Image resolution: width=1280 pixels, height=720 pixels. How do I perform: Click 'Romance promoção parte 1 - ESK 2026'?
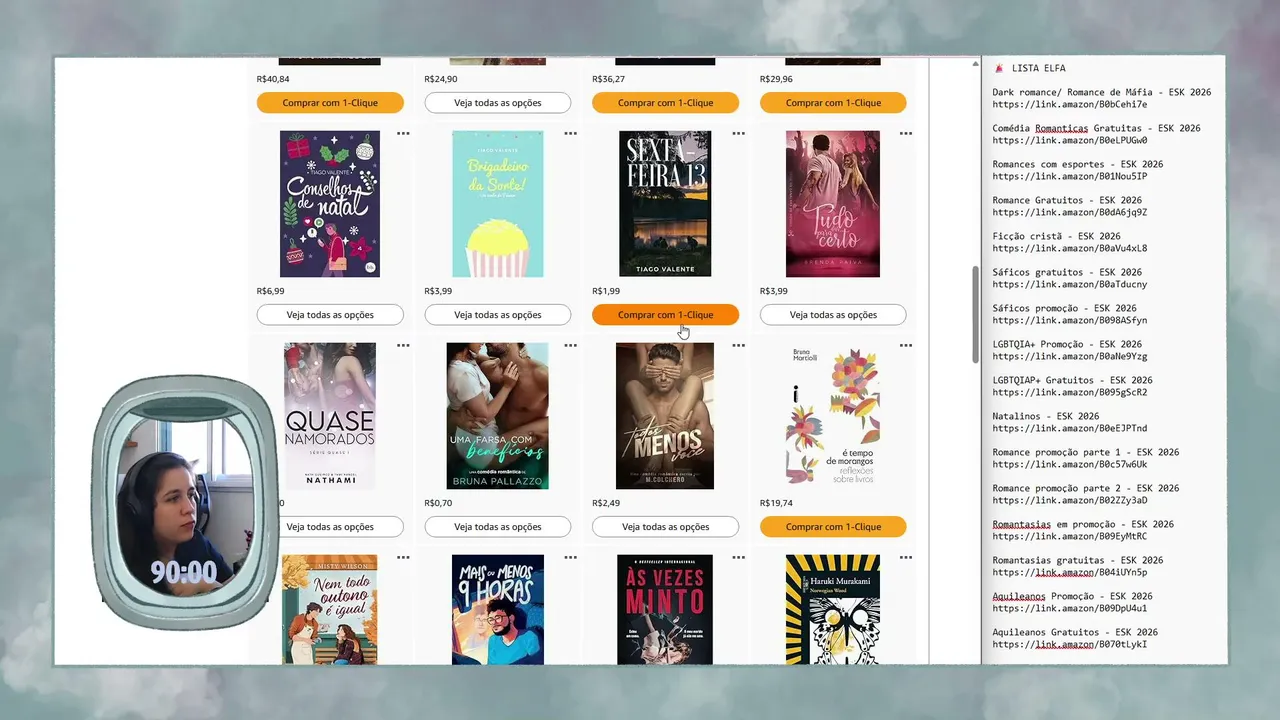(1086, 452)
